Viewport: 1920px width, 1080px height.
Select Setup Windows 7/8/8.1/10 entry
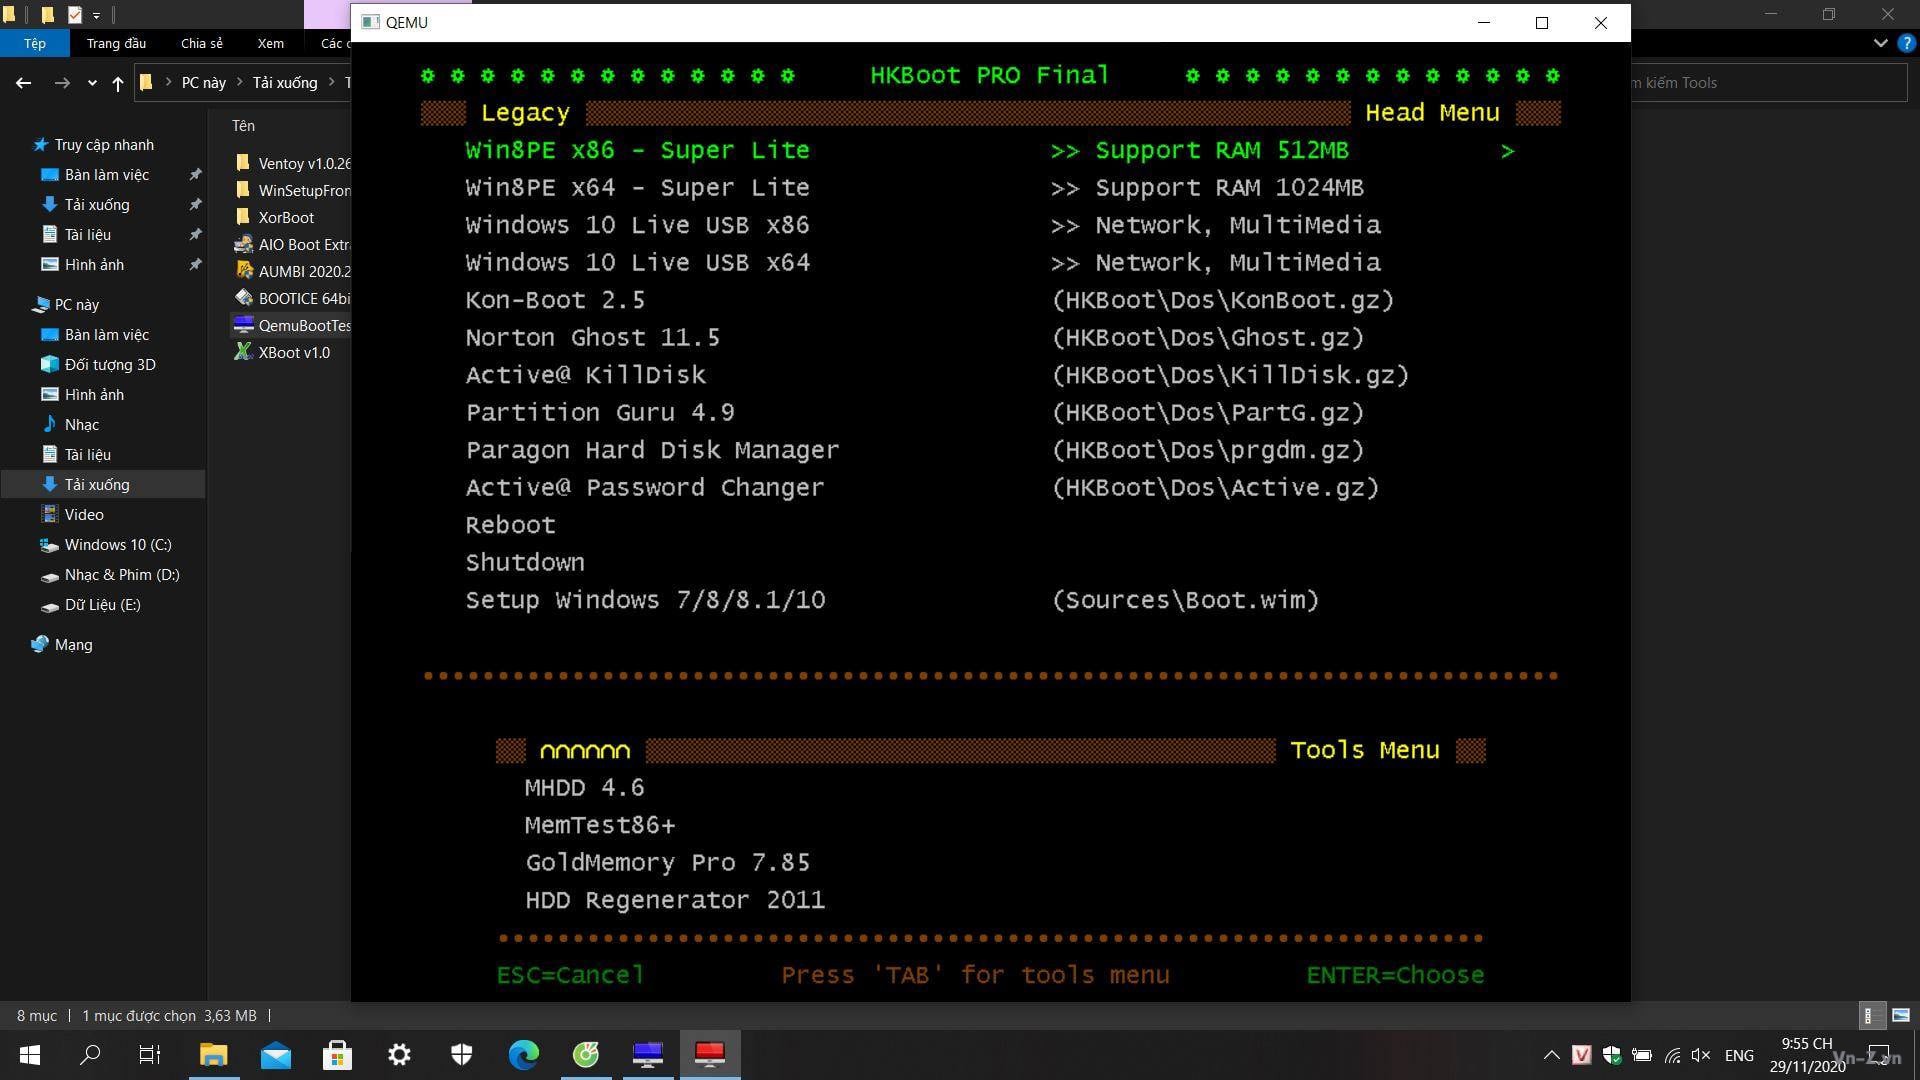645,600
